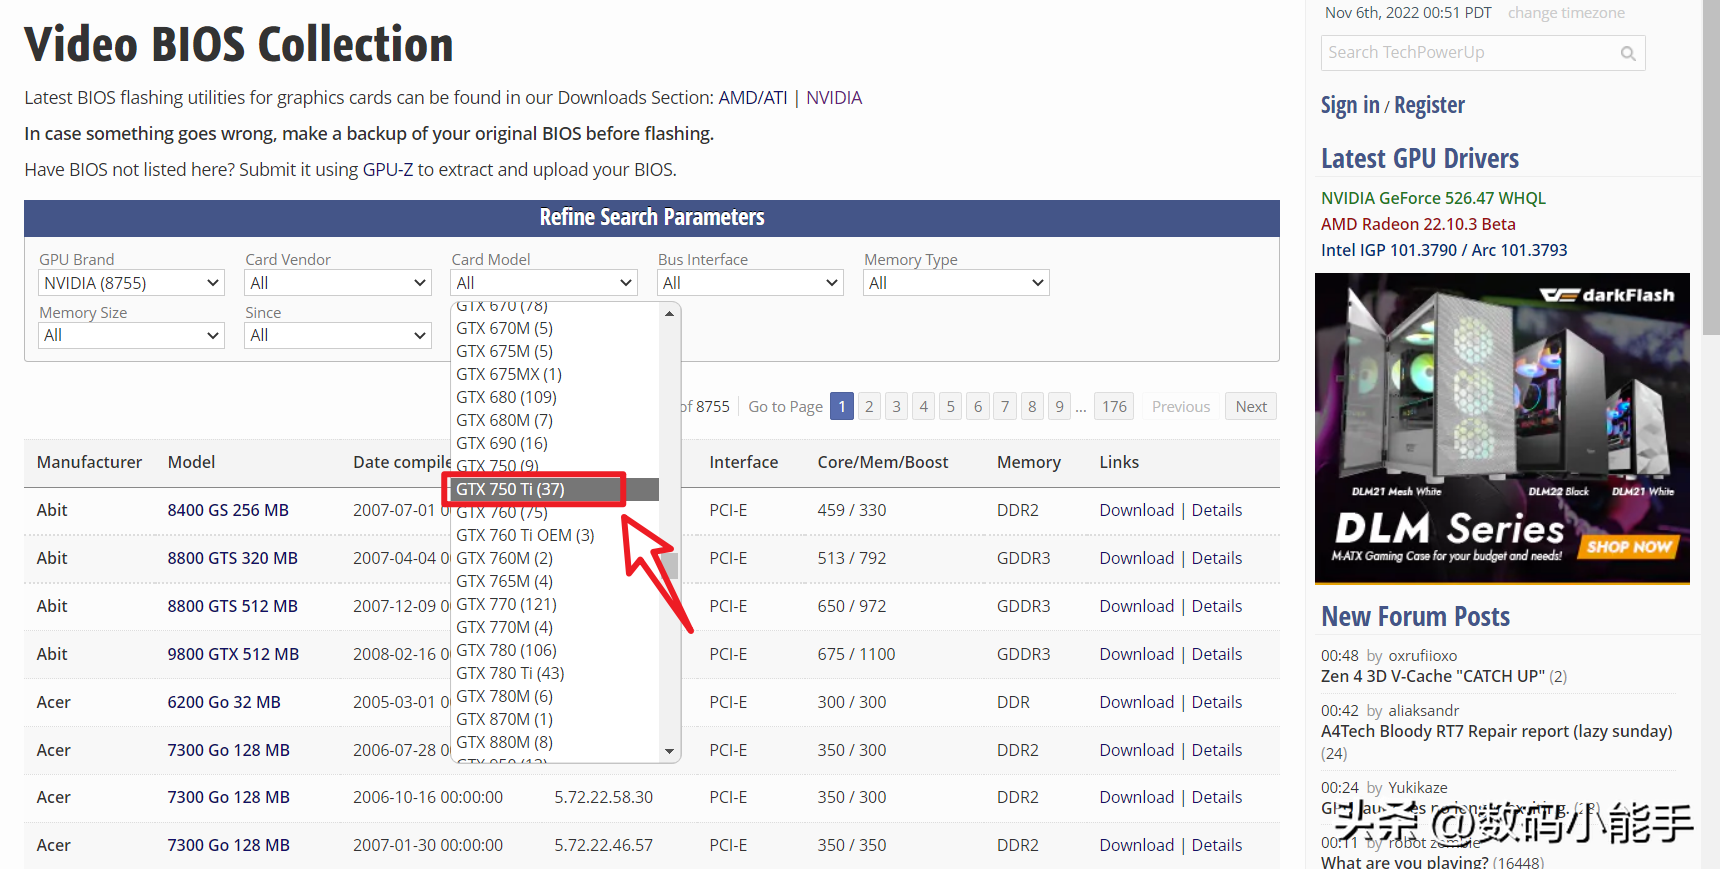Click the darkFlash DLM Series ad banner

coord(1501,428)
